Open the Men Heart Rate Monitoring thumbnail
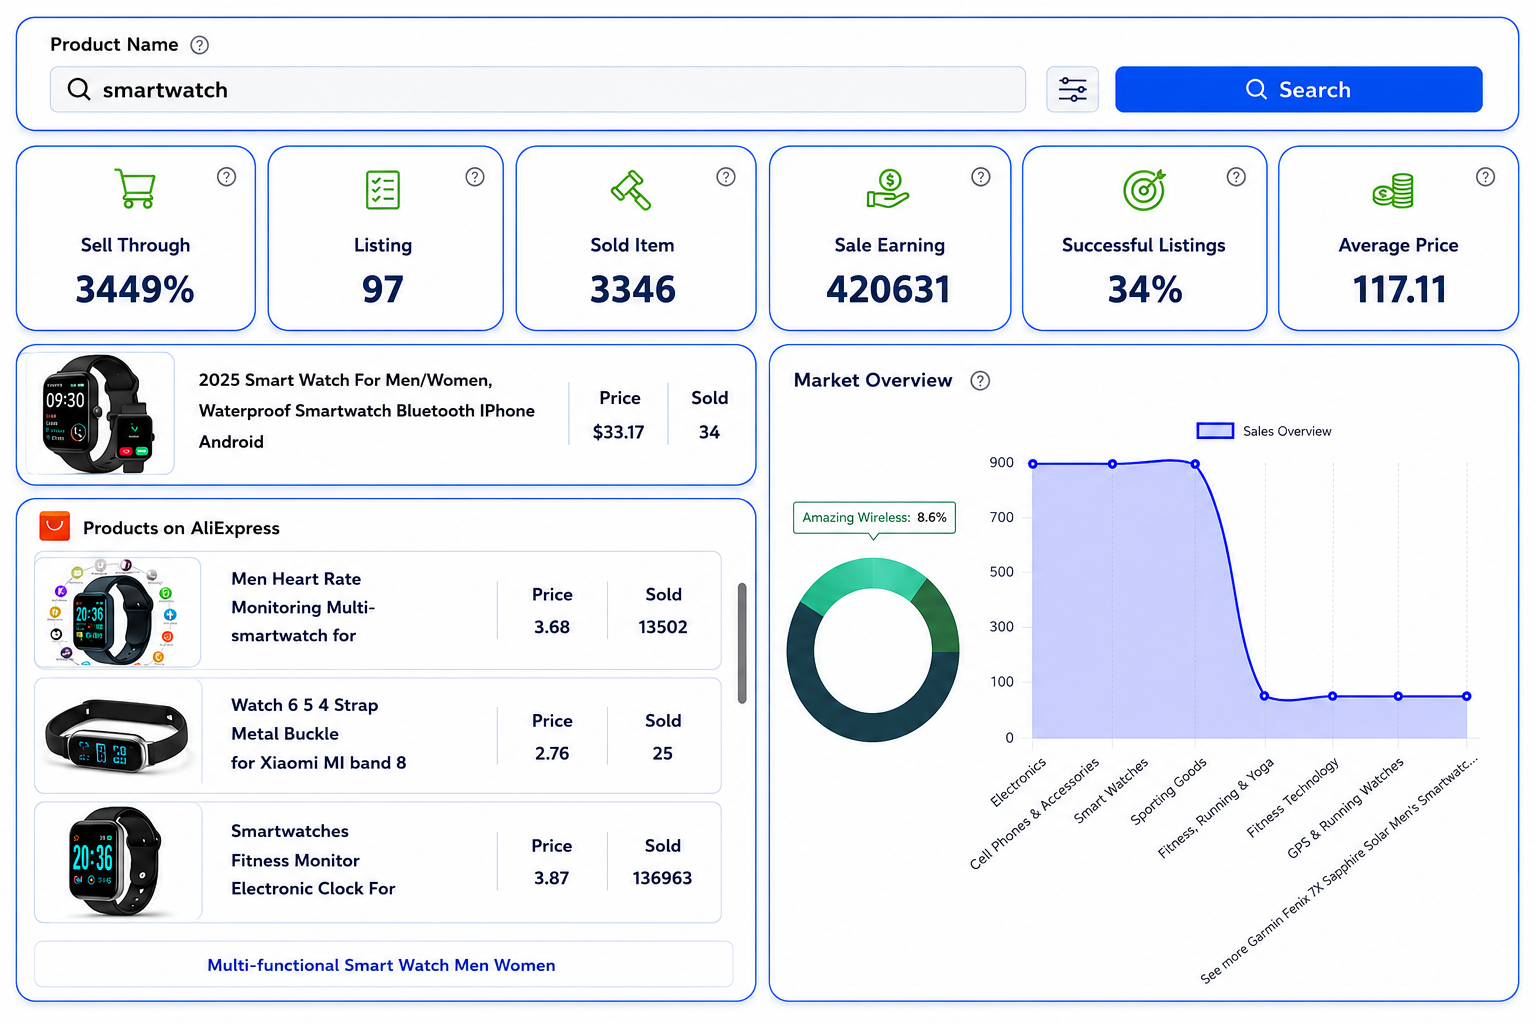Viewport: 1536px width, 1024px height. tap(118, 611)
